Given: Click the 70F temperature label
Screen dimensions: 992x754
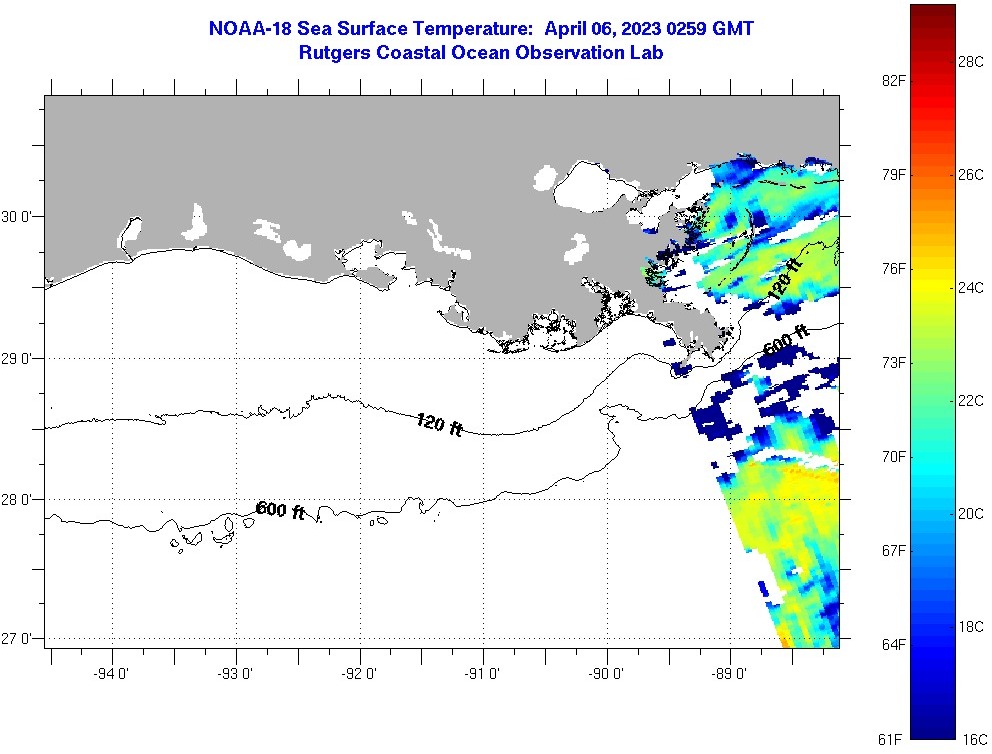Looking at the screenshot, I should click(x=894, y=457).
